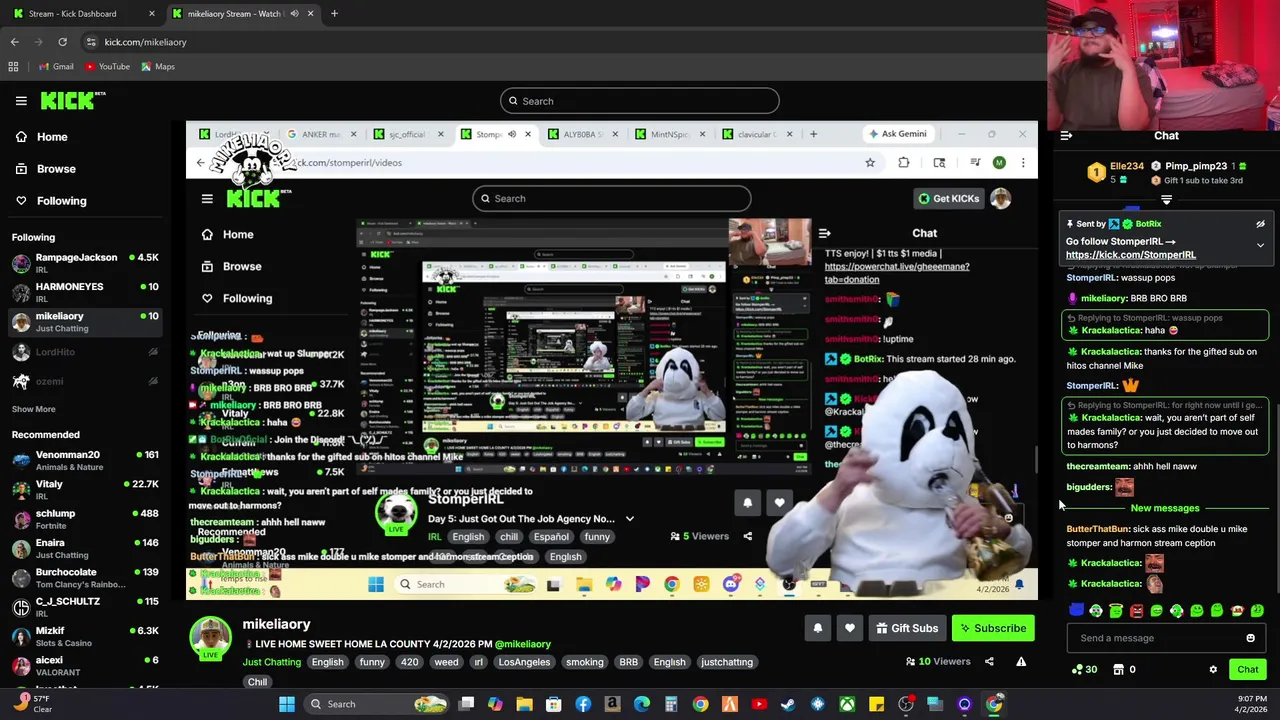The height and width of the screenshot is (720, 1280).
Task: Expand the gift leaderboard handle
Action: point(1166,200)
